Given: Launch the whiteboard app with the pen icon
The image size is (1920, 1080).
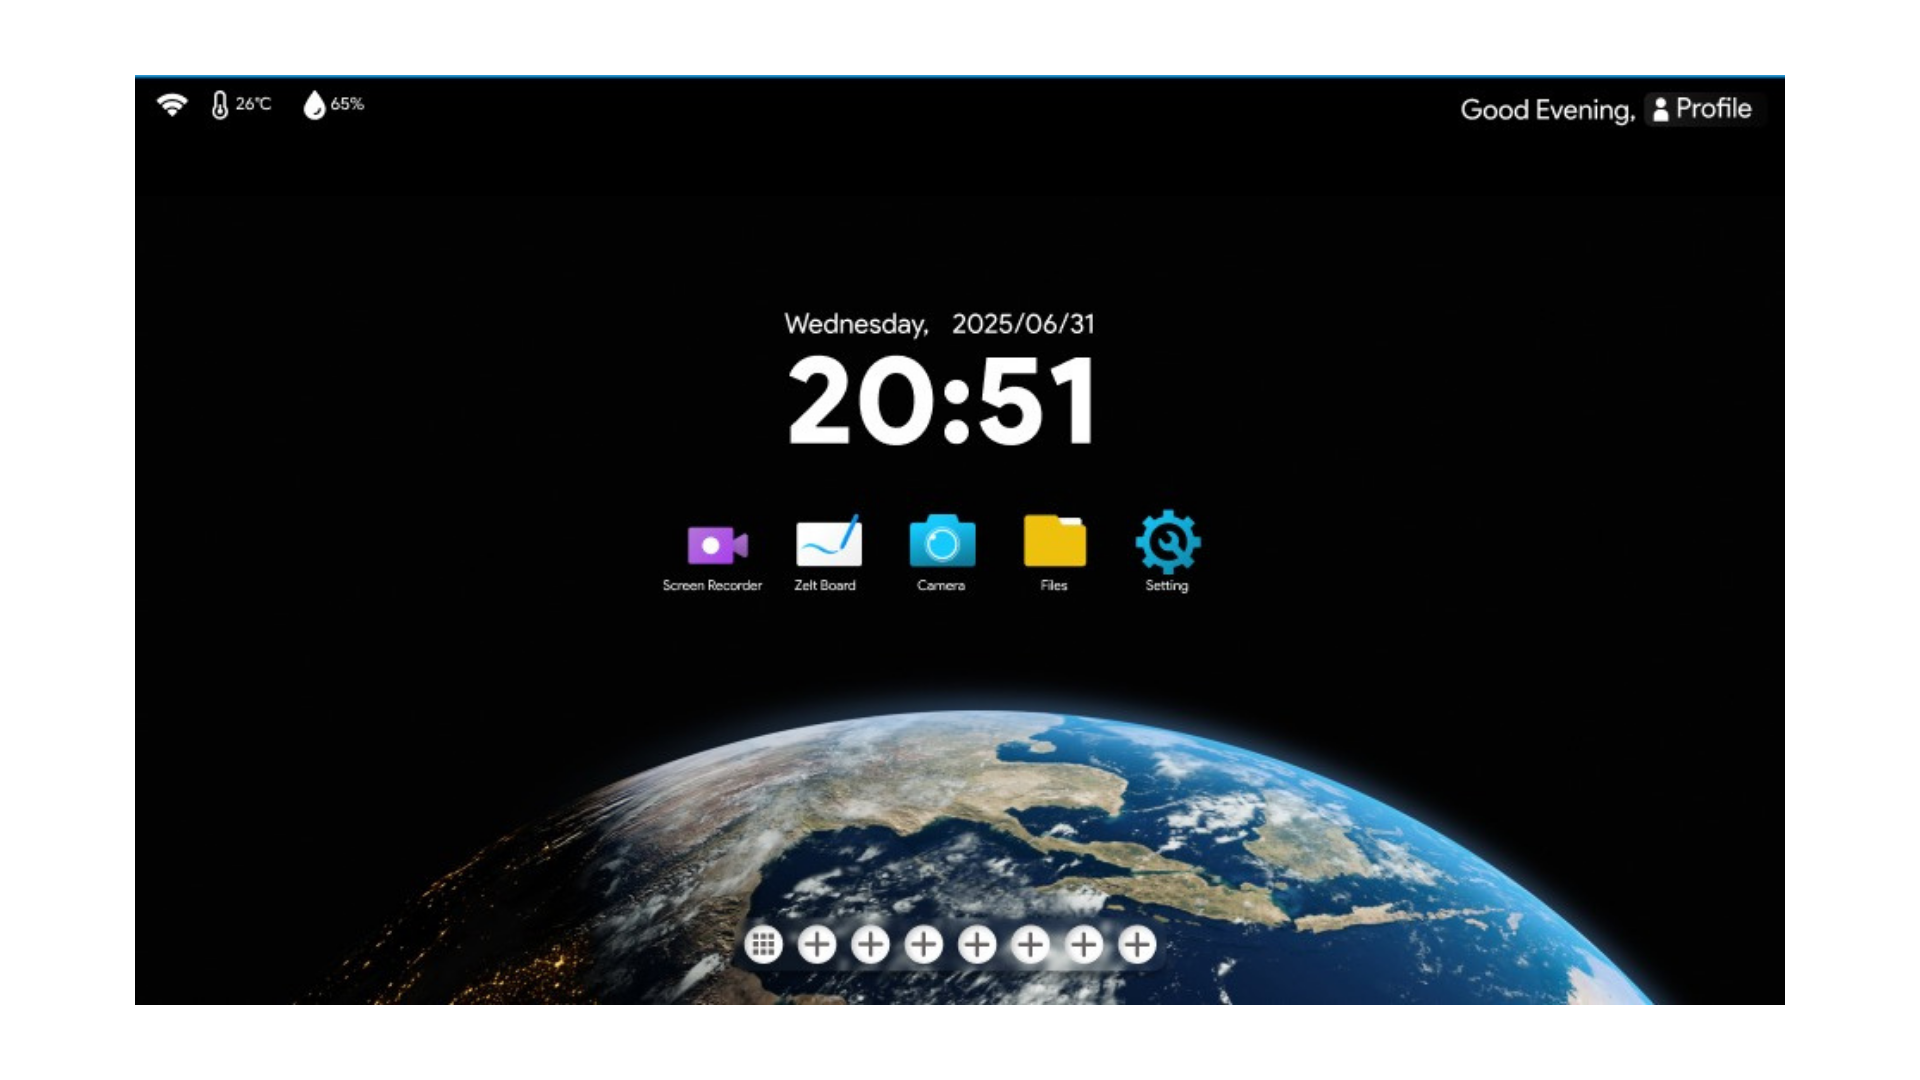Looking at the screenshot, I should click(828, 543).
